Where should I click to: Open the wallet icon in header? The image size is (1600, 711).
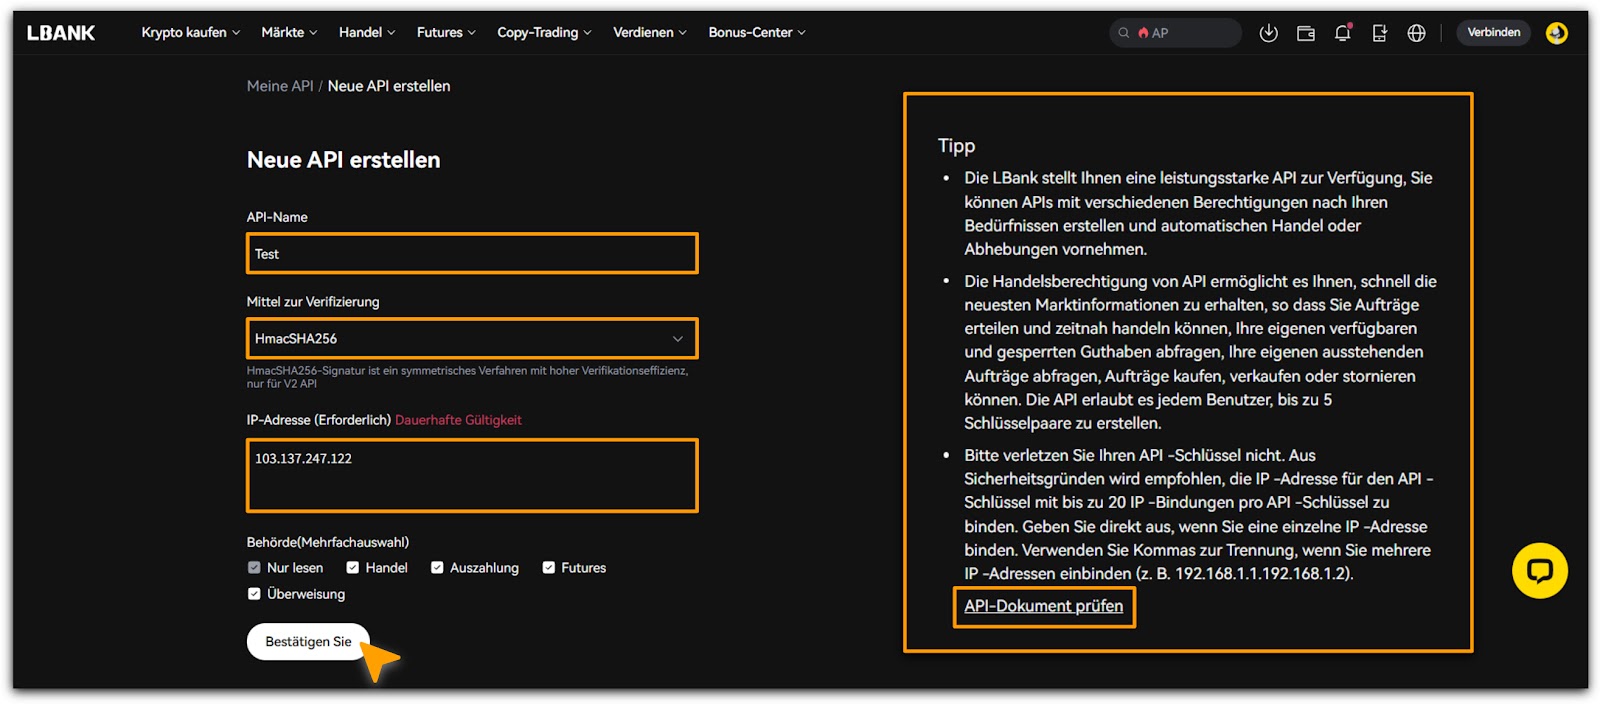pyautogui.click(x=1305, y=33)
